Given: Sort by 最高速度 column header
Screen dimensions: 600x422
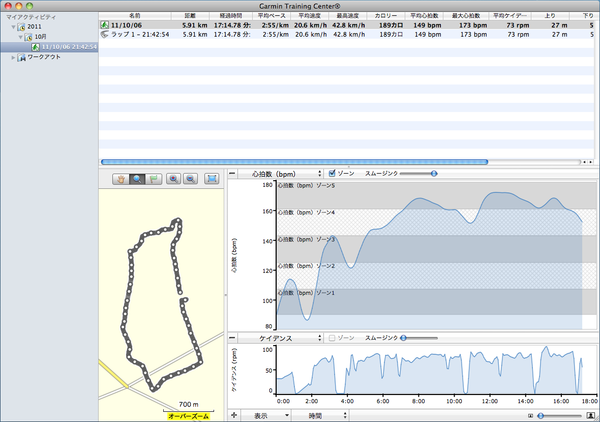Looking at the screenshot, I should pos(348,16).
